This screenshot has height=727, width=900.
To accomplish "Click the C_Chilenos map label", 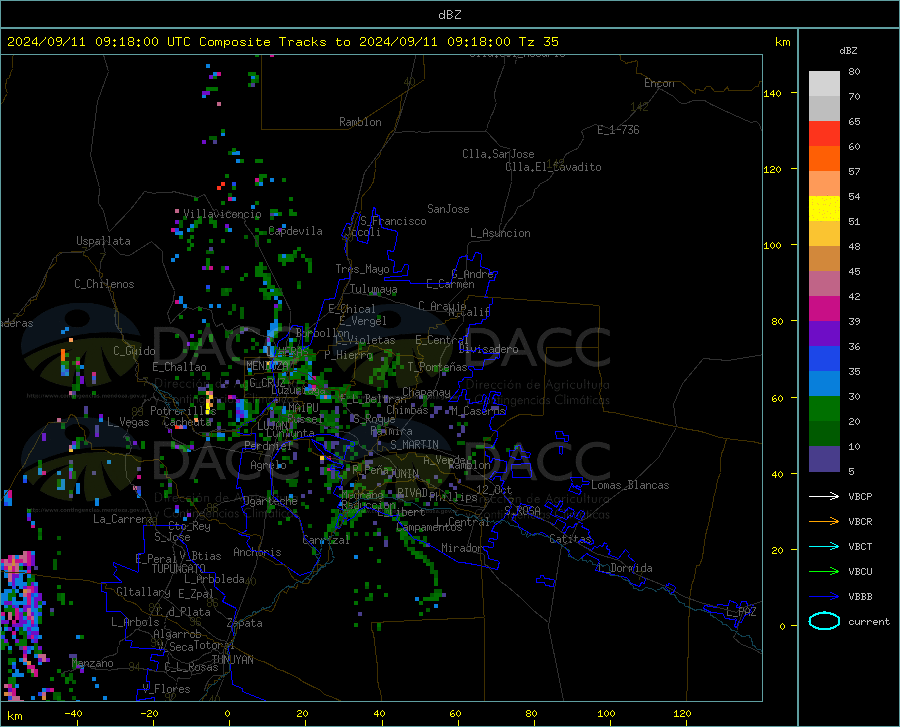I will [104, 284].
